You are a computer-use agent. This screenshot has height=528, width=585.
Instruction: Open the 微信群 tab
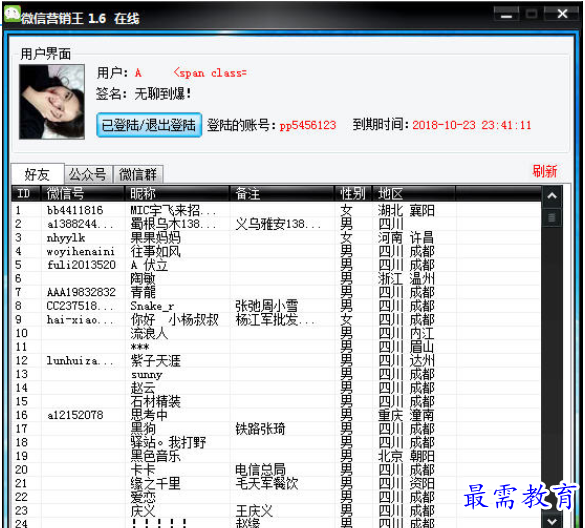(x=138, y=174)
